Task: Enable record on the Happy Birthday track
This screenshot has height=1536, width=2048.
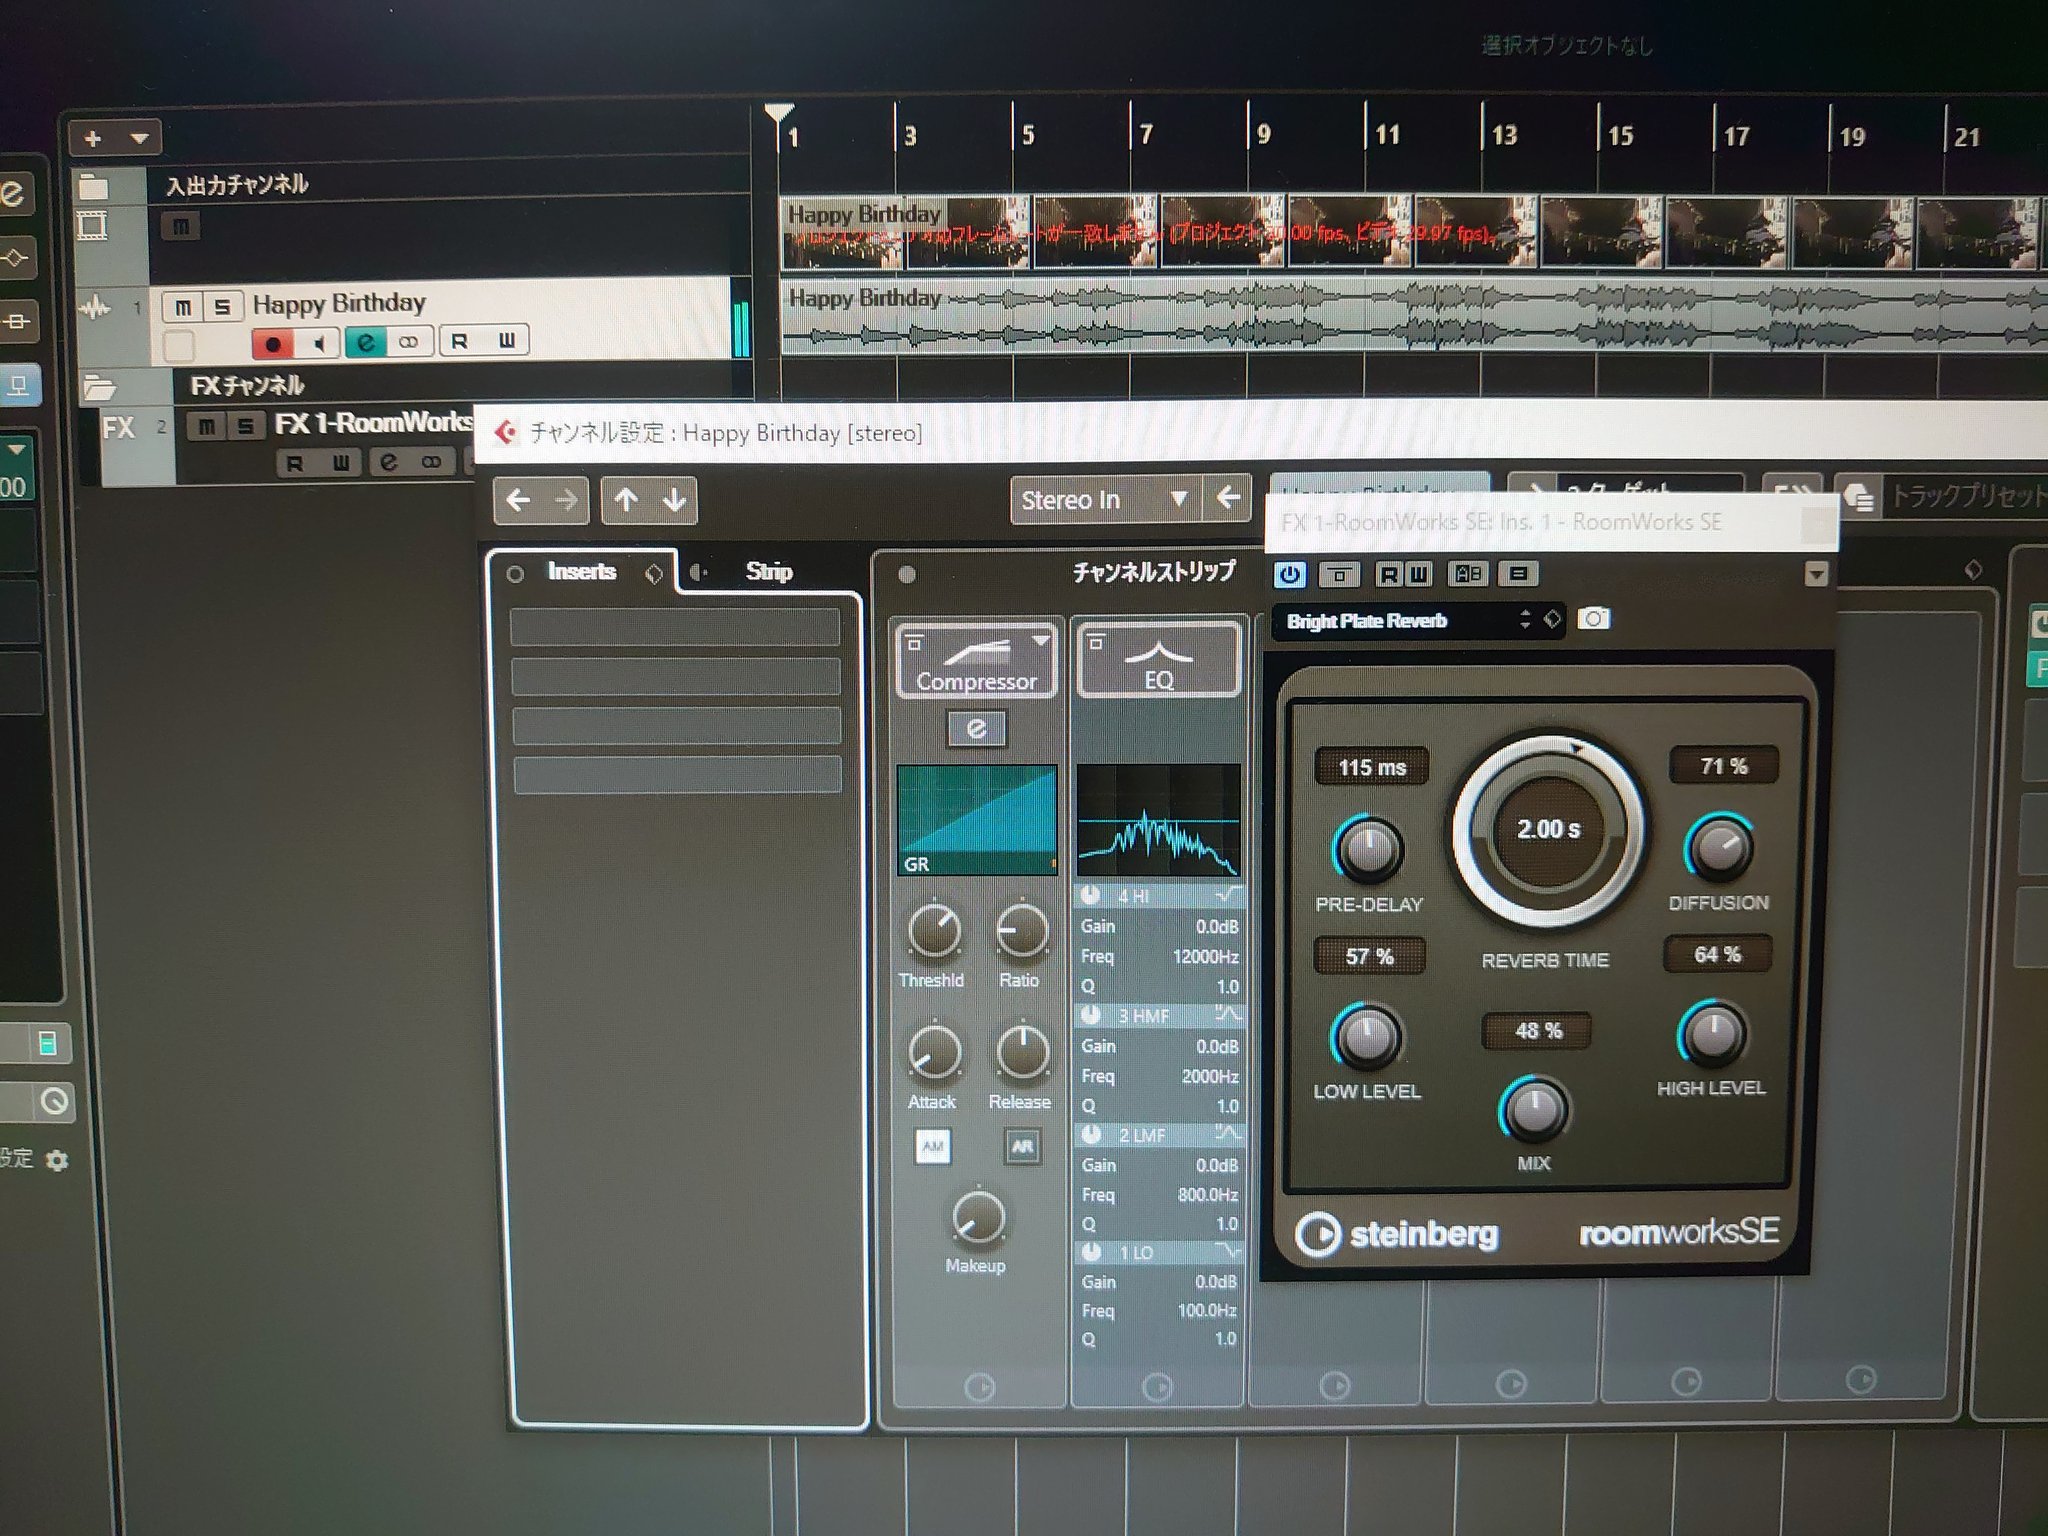Action: point(272,344)
